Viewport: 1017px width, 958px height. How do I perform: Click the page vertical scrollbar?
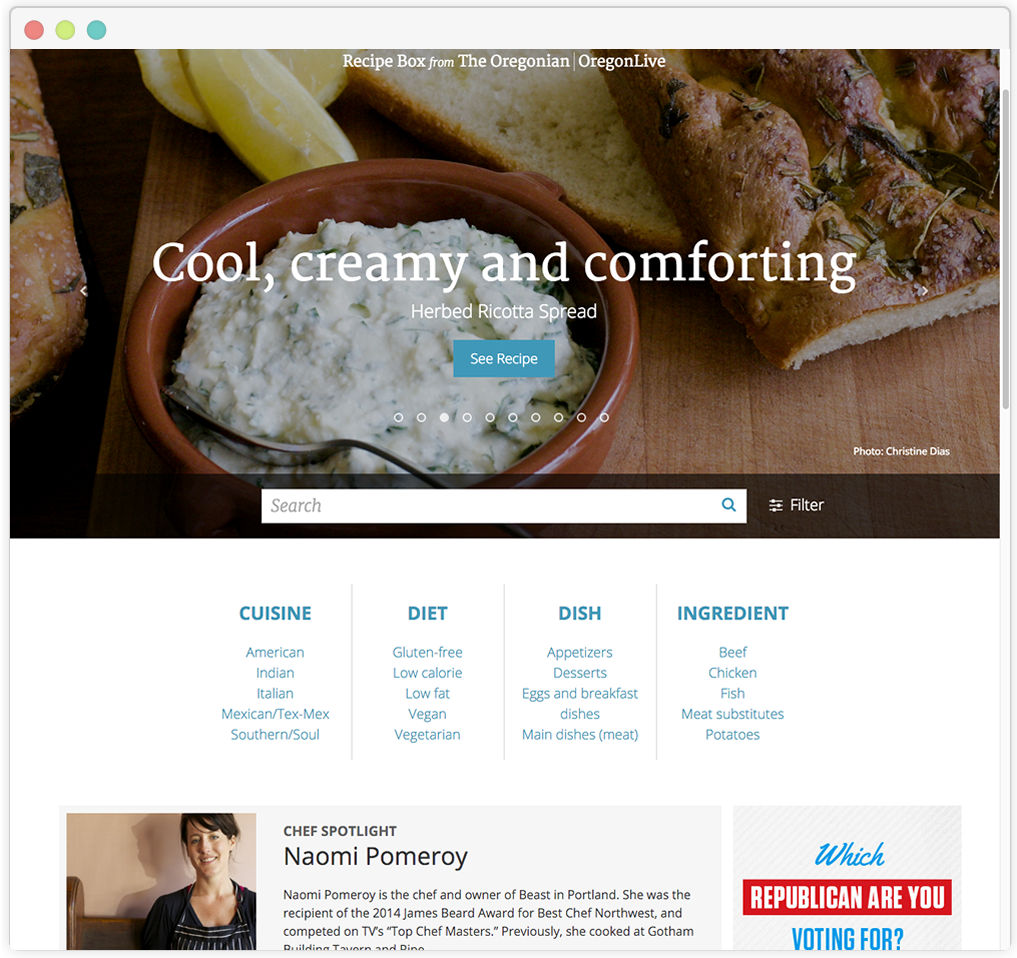point(1005,250)
